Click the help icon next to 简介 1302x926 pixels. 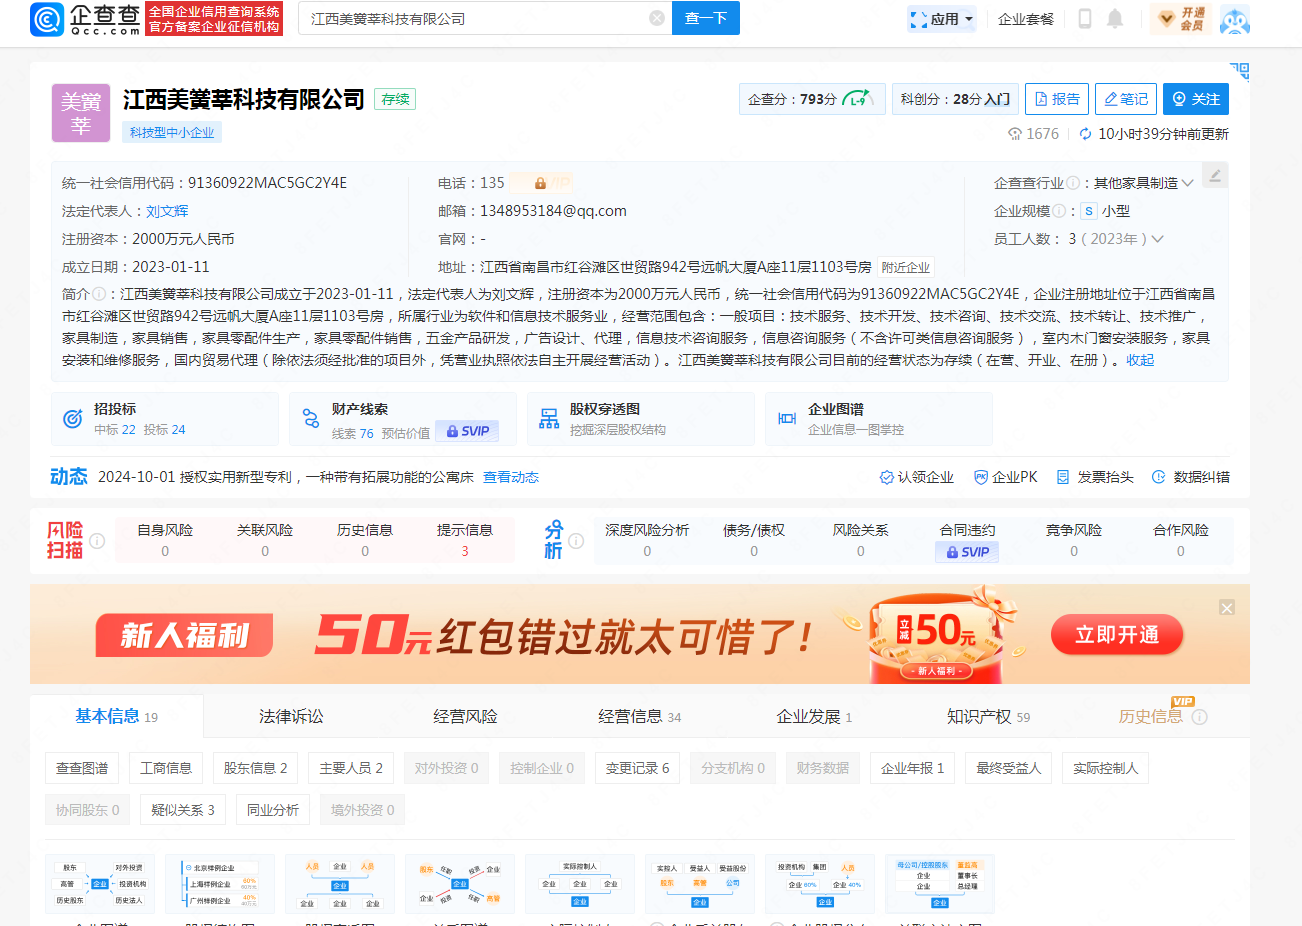pos(99,294)
